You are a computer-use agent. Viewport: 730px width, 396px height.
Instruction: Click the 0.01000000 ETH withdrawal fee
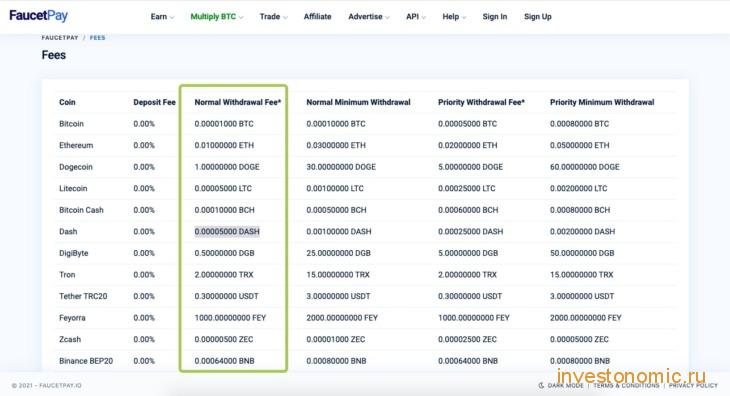coord(224,145)
